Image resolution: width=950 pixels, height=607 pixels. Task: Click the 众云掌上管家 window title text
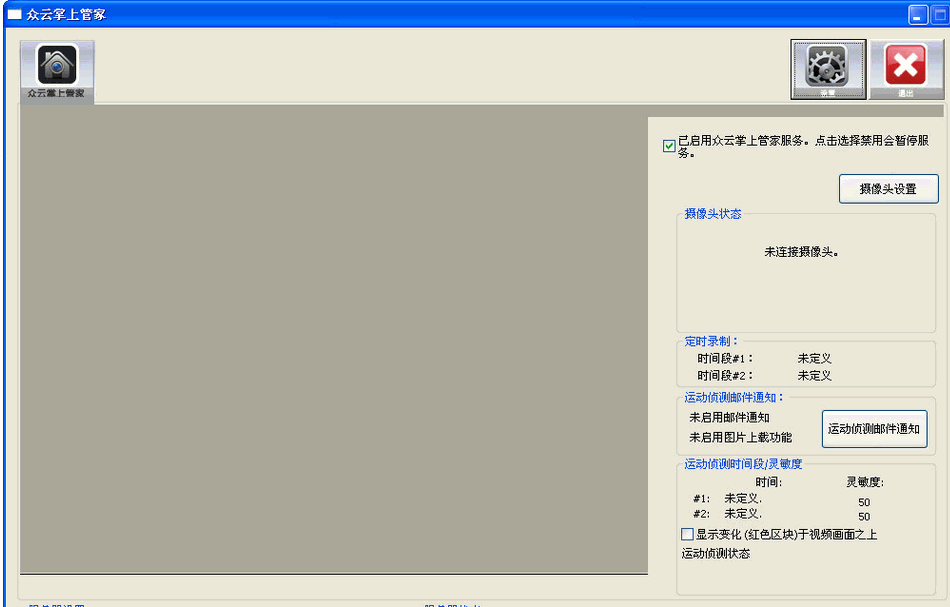point(66,15)
